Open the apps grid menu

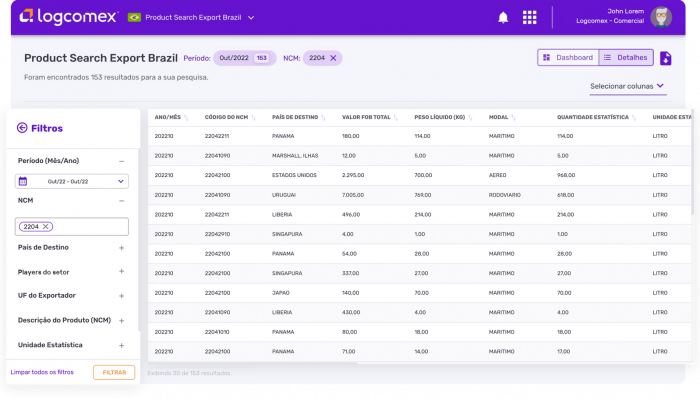point(530,17)
